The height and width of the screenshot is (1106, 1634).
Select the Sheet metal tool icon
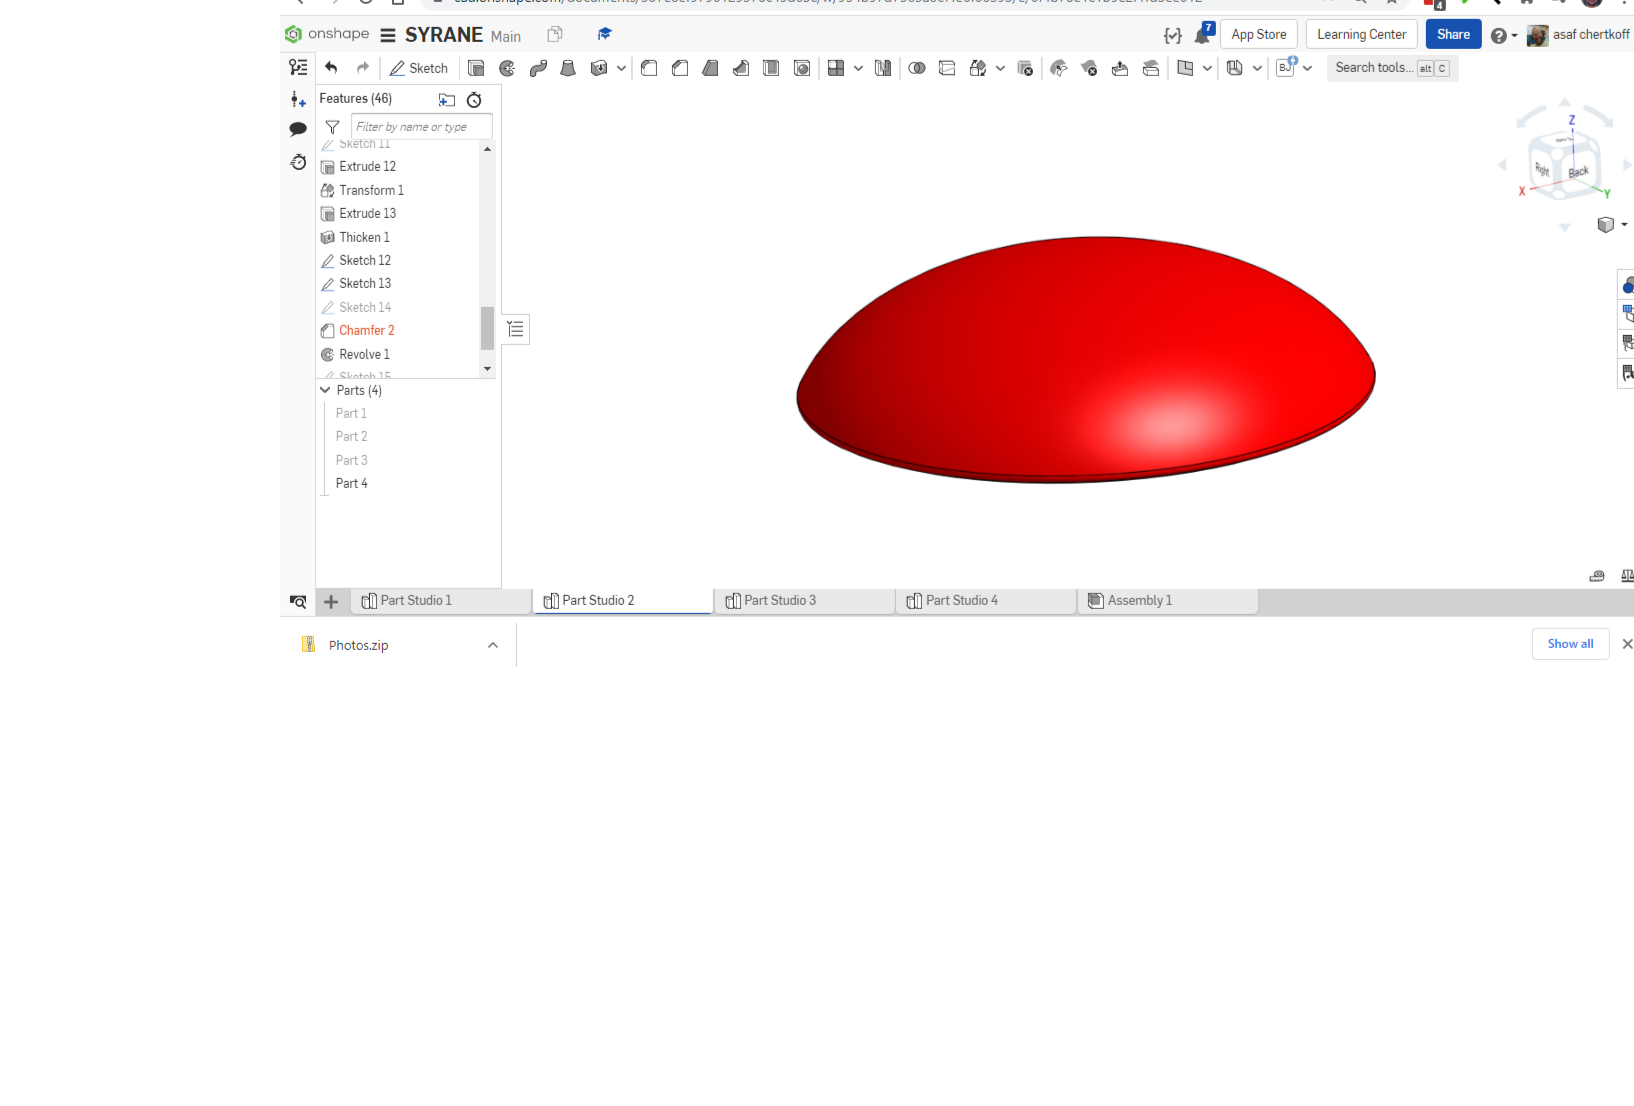coord(1235,68)
